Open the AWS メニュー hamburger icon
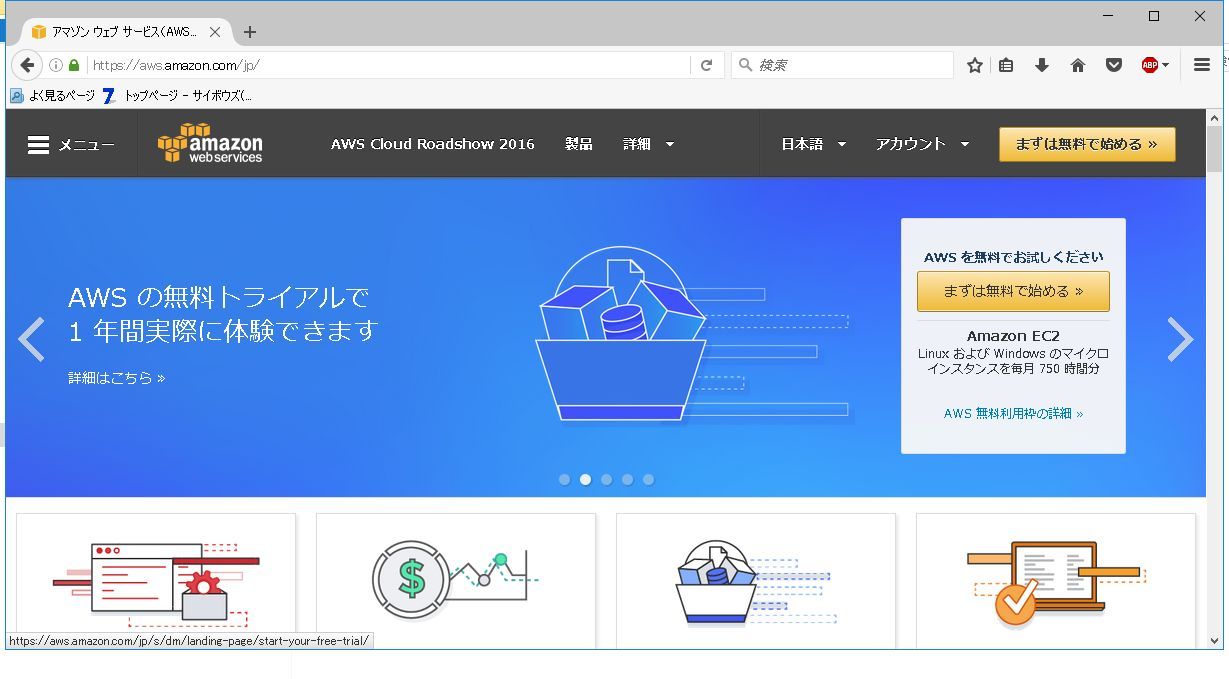 (38, 145)
